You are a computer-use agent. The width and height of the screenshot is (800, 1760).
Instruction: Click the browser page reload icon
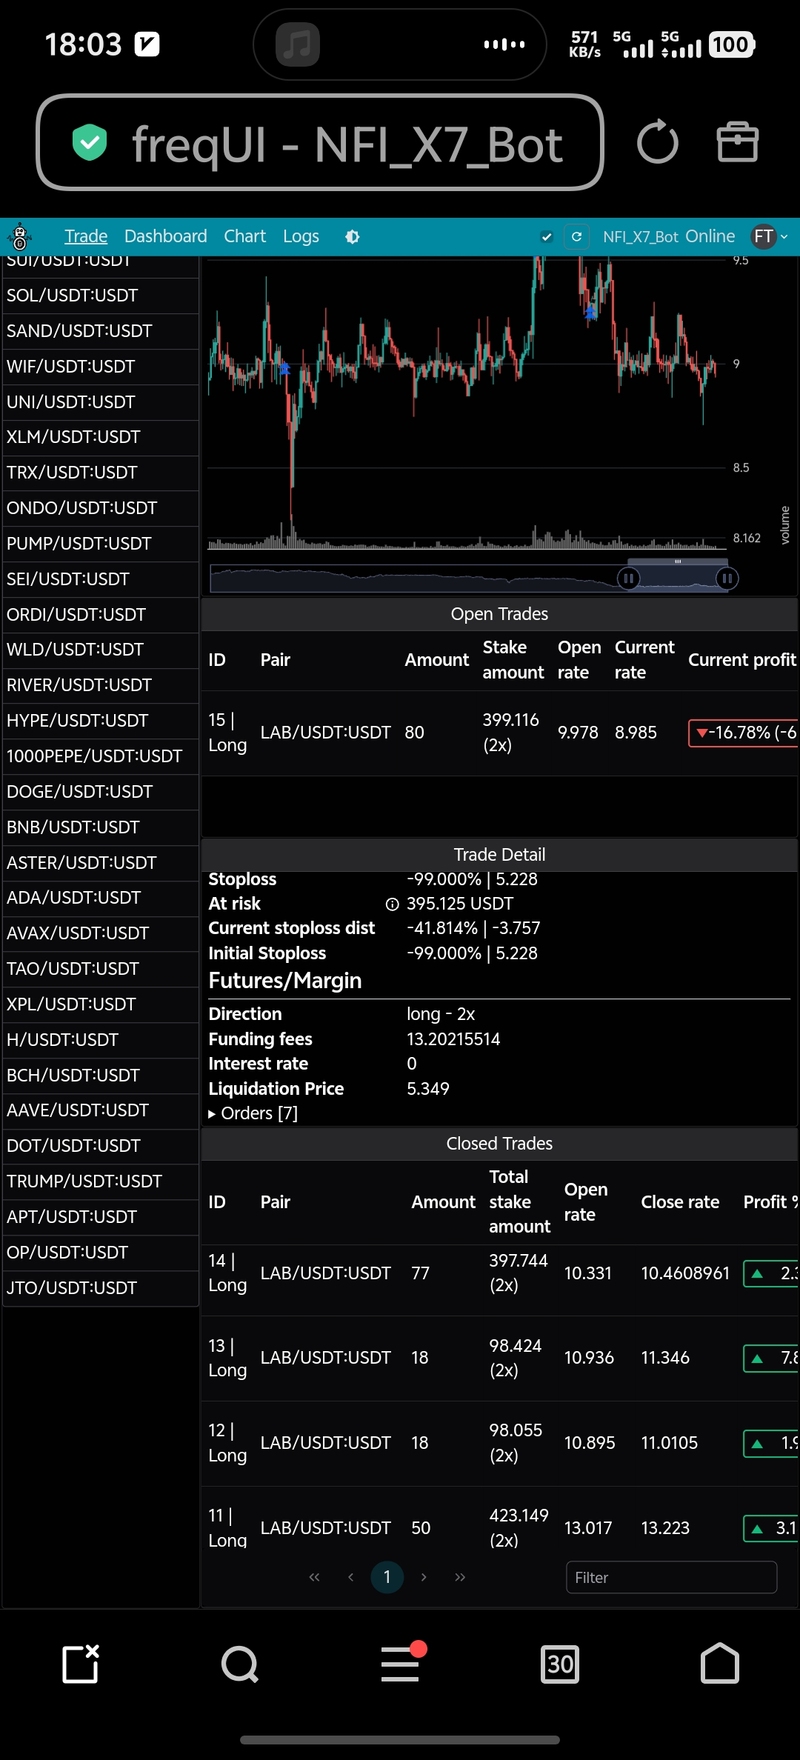(658, 142)
